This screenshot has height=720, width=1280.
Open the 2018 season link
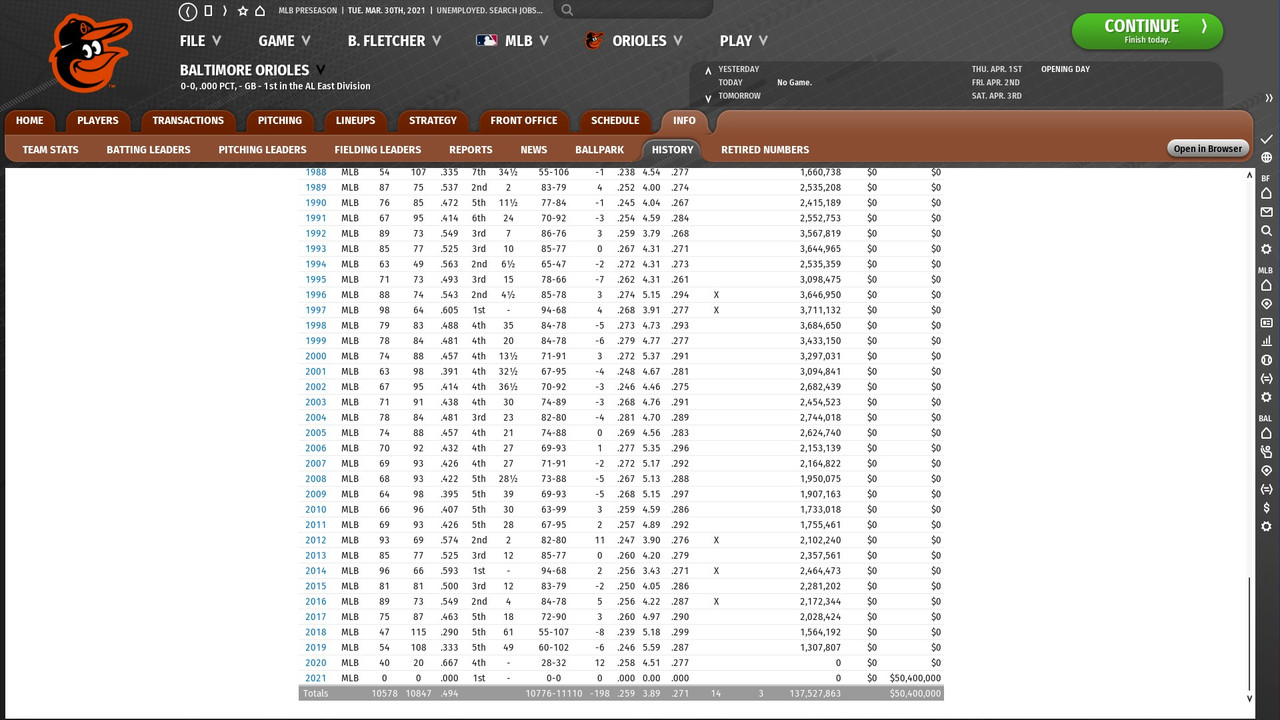click(316, 632)
